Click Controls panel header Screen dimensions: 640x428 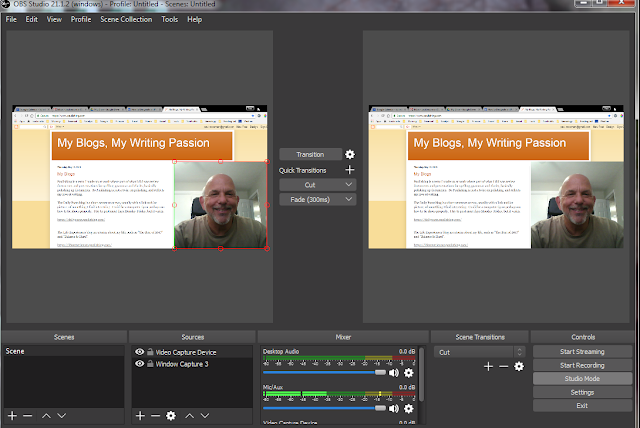583,337
